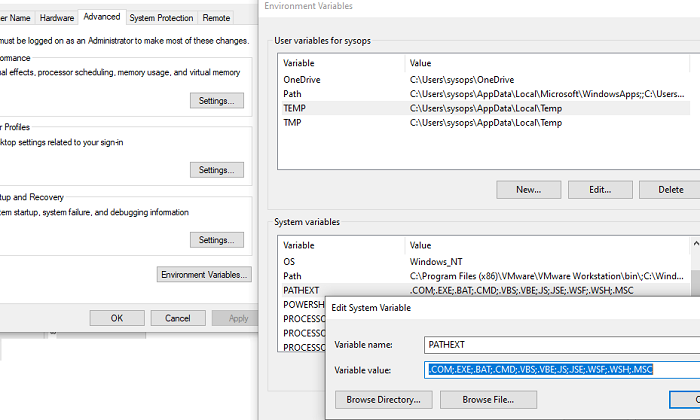Click Variable column header in system variables

[x=342, y=245]
